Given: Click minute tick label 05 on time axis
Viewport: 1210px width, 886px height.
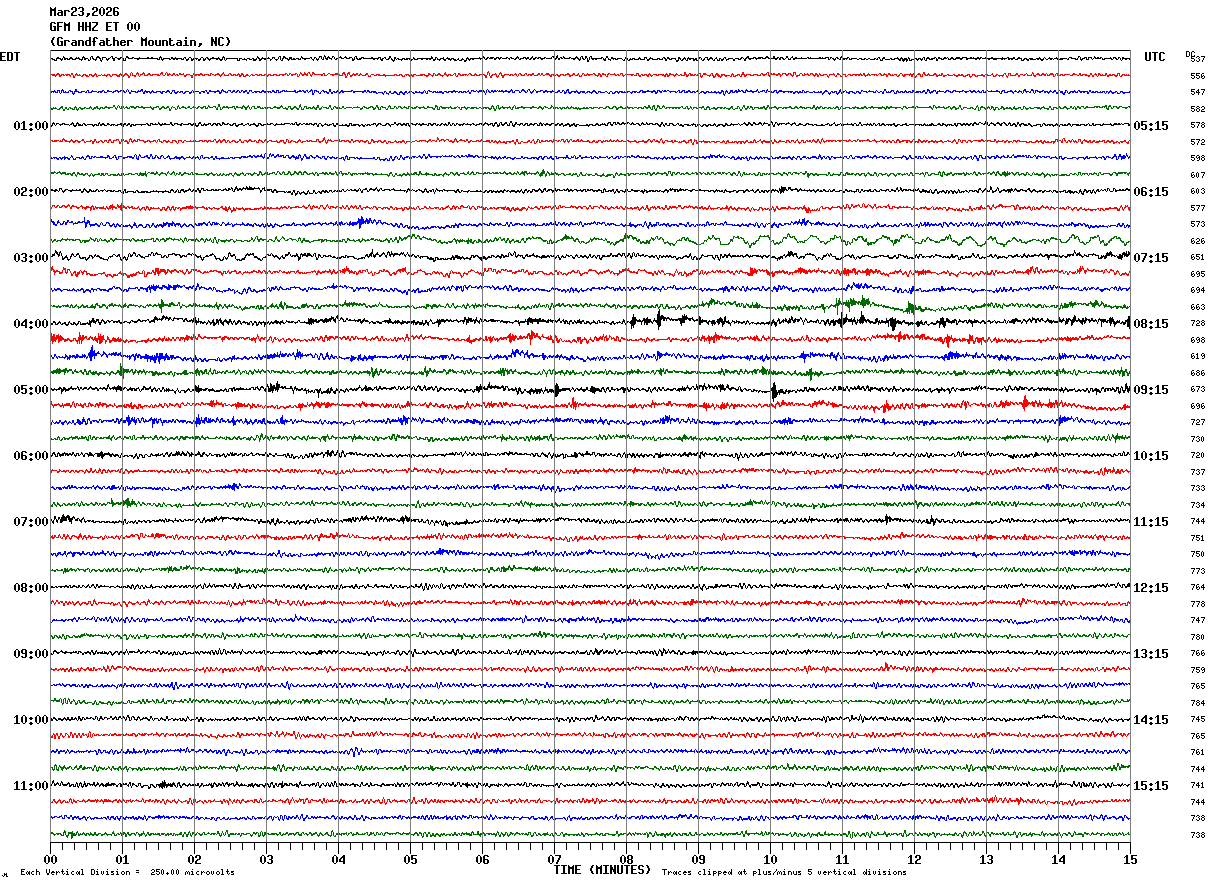Looking at the screenshot, I should click(410, 859).
